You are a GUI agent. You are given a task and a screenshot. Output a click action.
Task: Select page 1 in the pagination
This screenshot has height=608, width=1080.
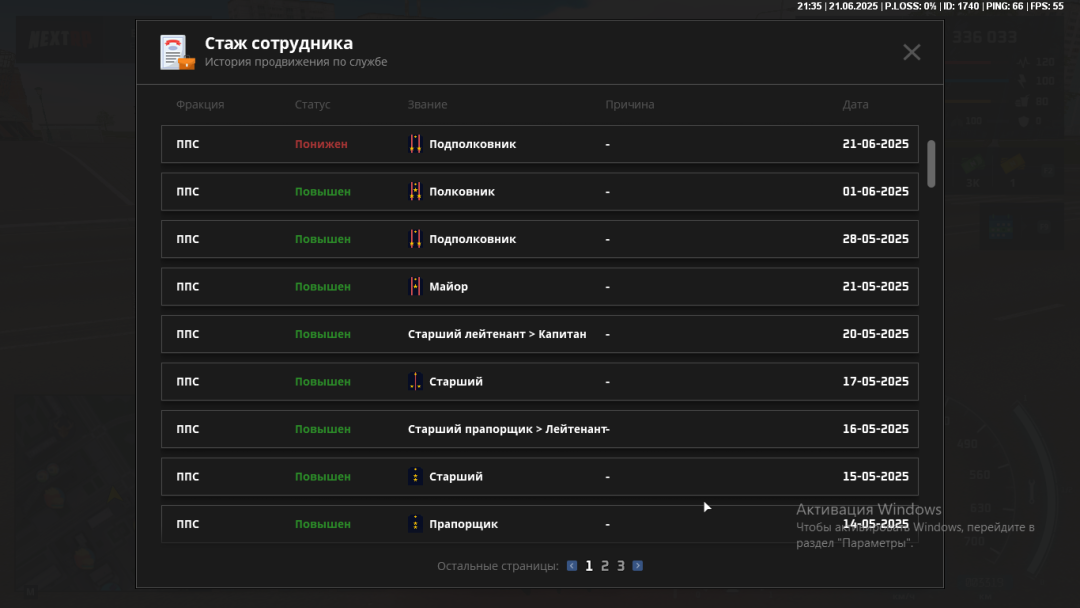pos(589,566)
